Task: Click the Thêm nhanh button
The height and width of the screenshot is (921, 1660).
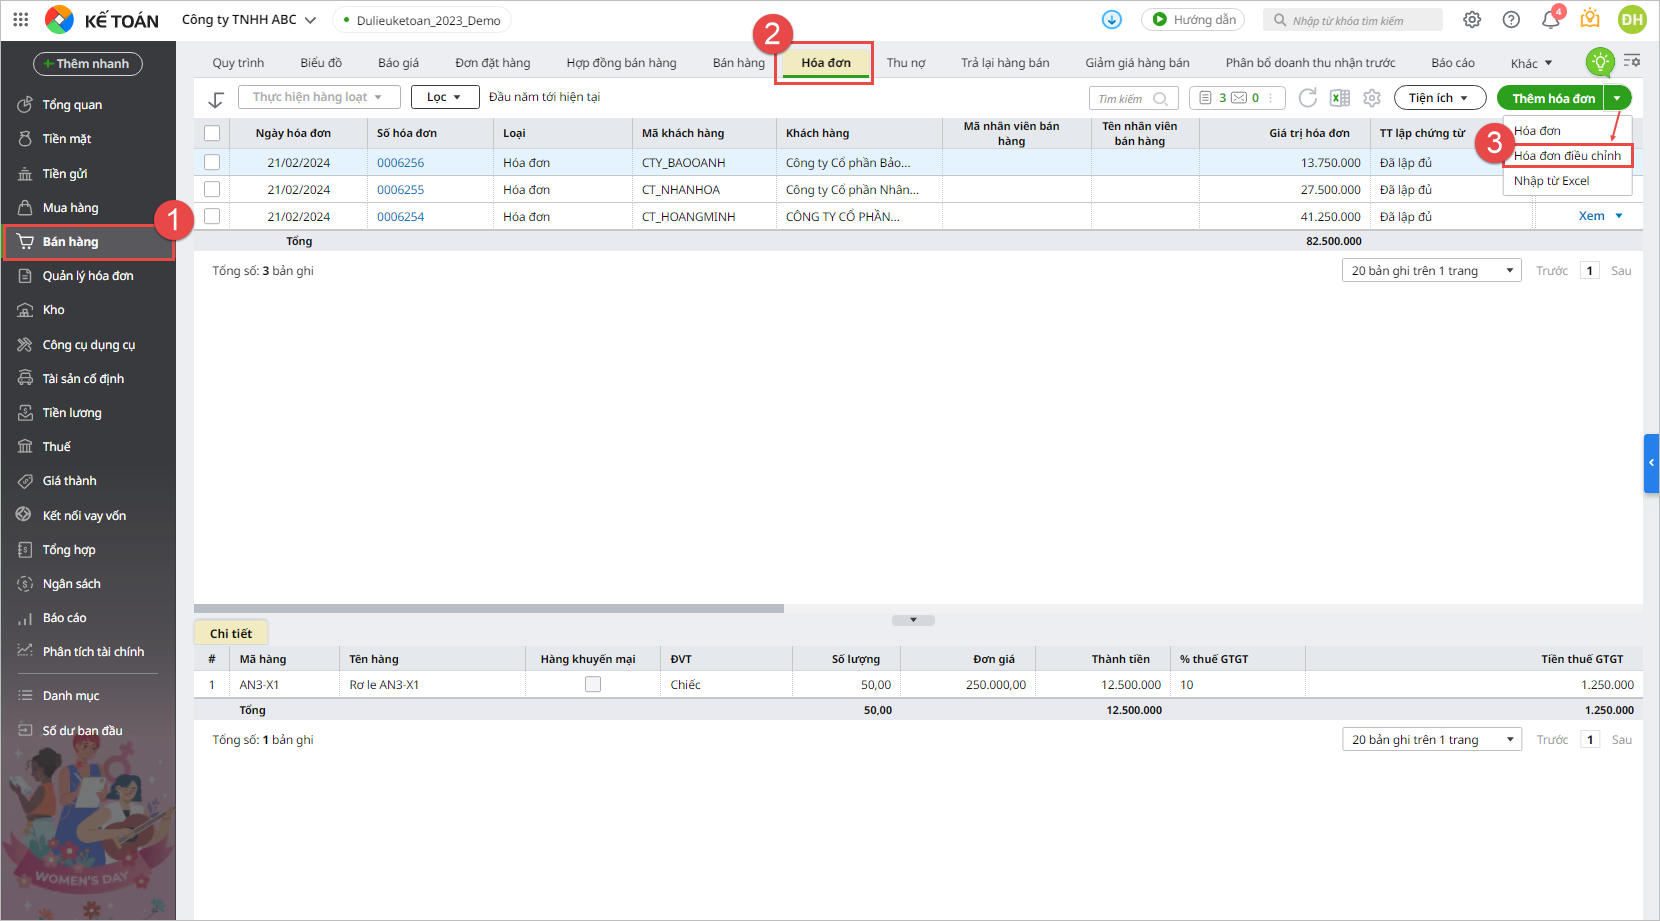Action: pos(88,64)
